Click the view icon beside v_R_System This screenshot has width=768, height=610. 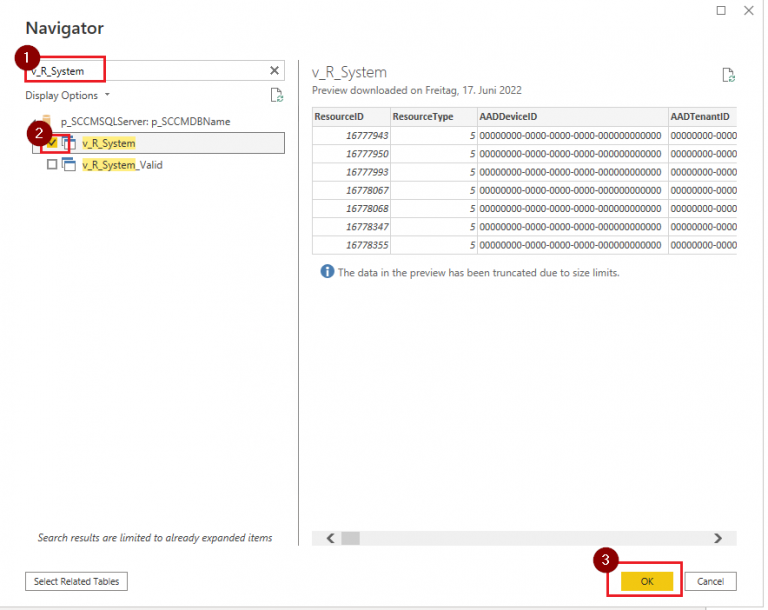coord(69,143)
